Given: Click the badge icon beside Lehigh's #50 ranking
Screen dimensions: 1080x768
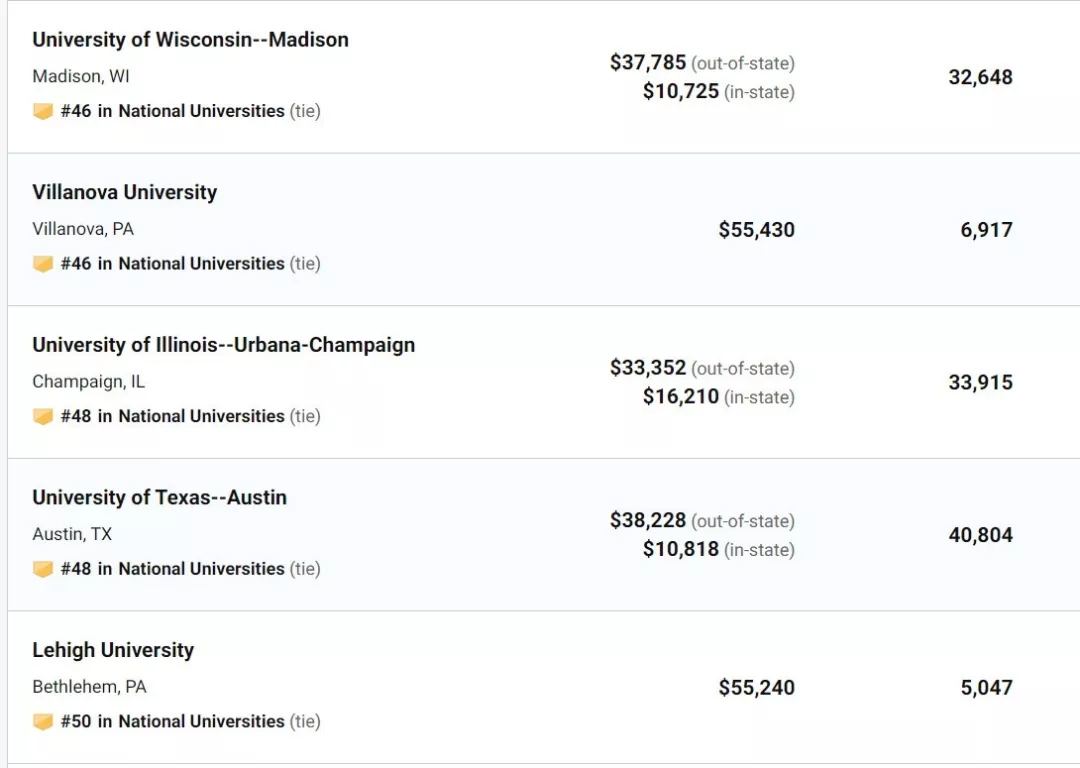Looking at the screenshot, I should click(43, 721).
